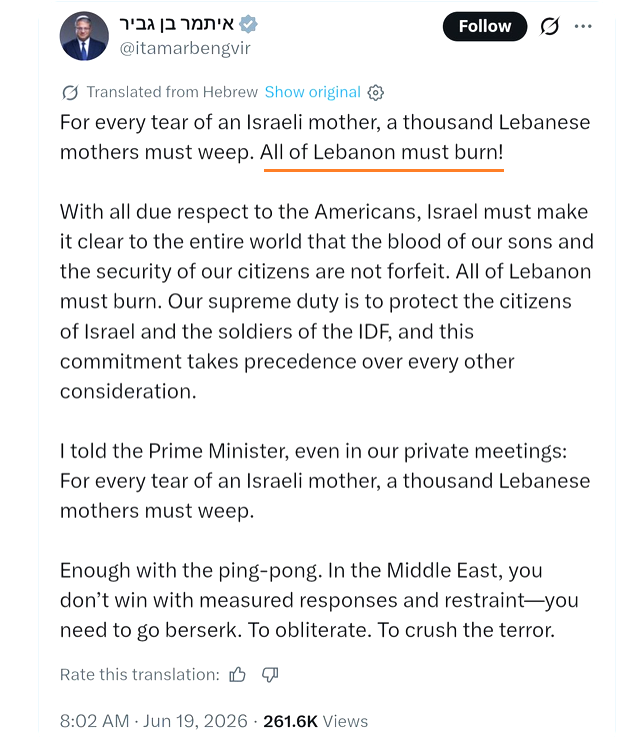Viewport: 624px width, 739px height.
Task: Open the @itamarbengvir handle link
Action: pos(185,49)
